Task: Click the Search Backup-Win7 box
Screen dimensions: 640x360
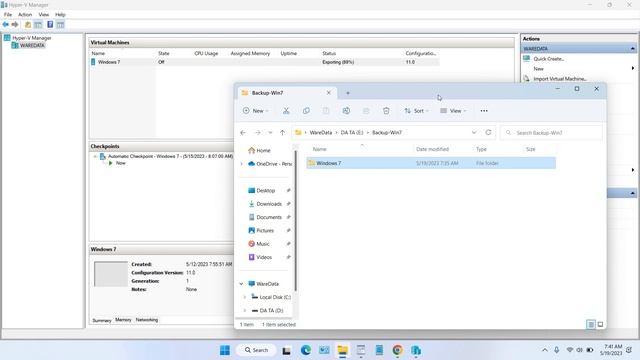Action: pyautogui.click(x=551, y=133)
